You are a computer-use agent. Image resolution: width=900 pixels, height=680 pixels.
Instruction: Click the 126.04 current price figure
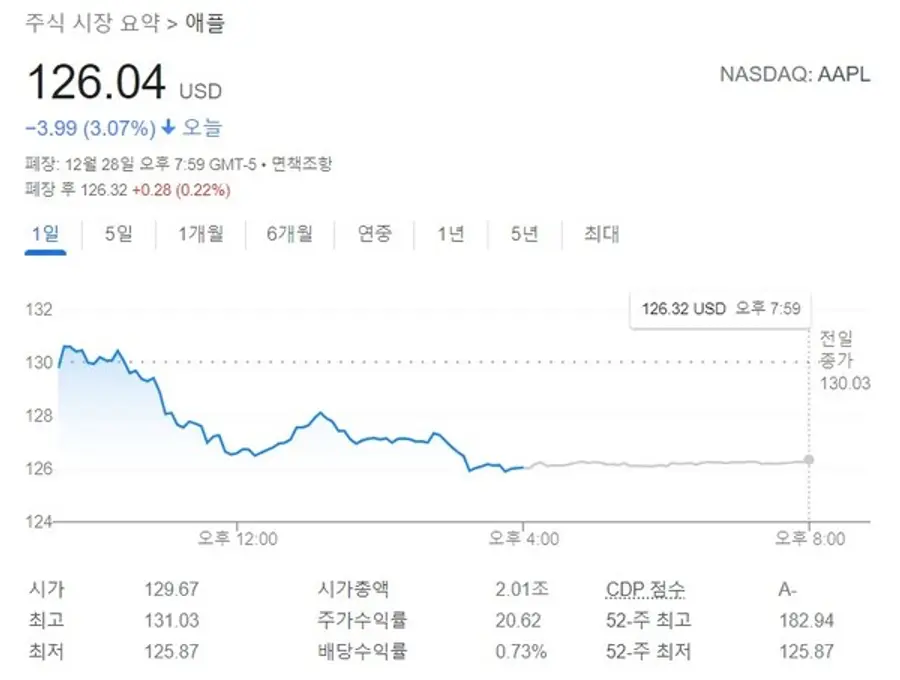[96, 82]
